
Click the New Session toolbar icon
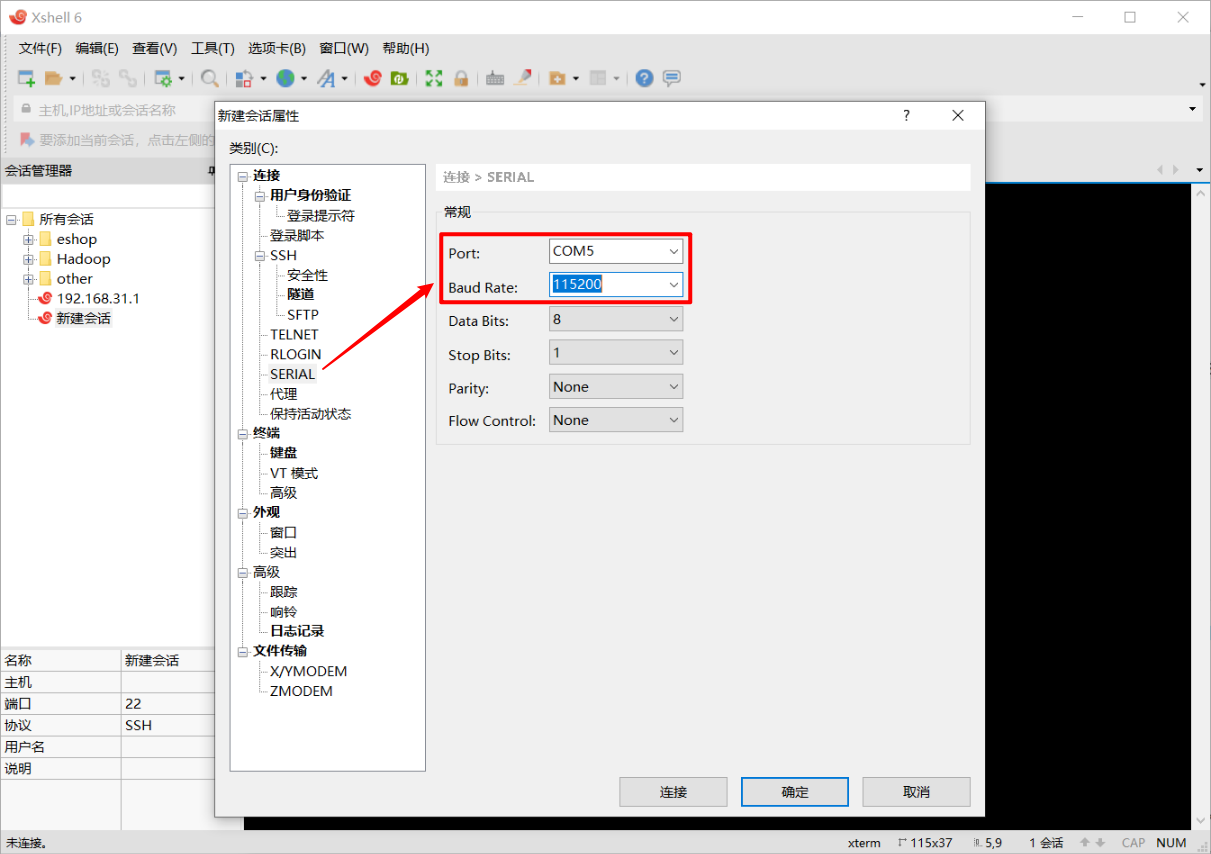point(27,78)
